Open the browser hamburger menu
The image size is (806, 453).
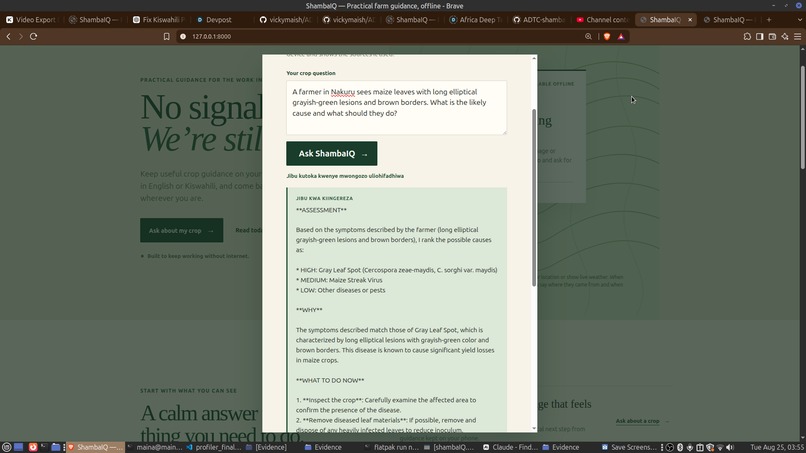pyautogui.click(x=797, y=37)
